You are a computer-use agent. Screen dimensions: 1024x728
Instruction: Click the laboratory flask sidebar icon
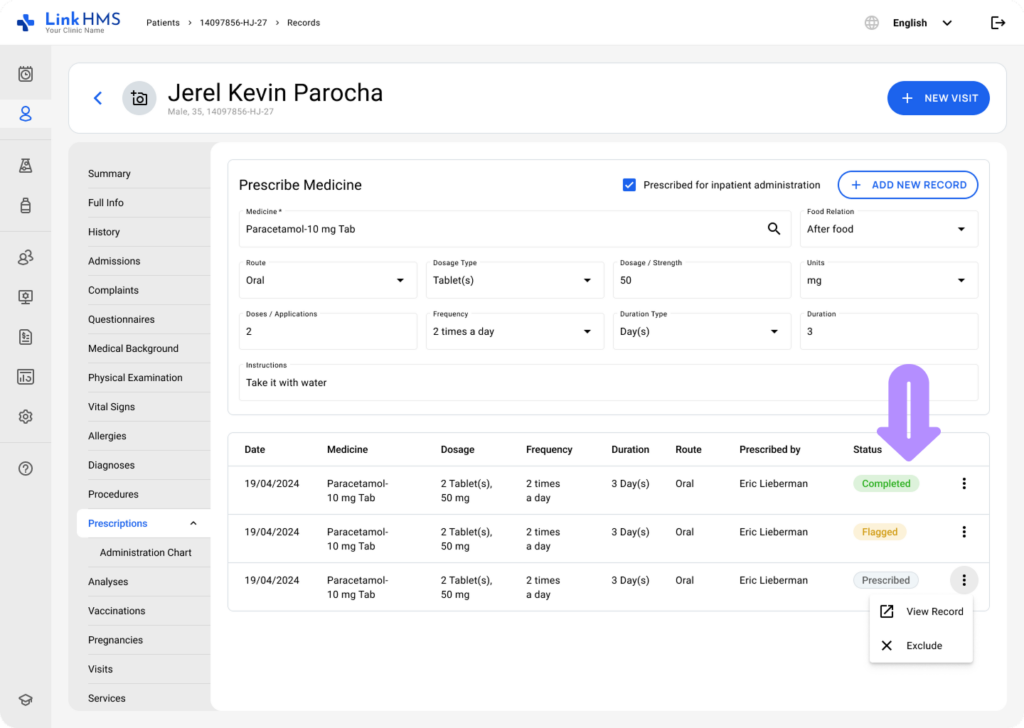point(26,166)
